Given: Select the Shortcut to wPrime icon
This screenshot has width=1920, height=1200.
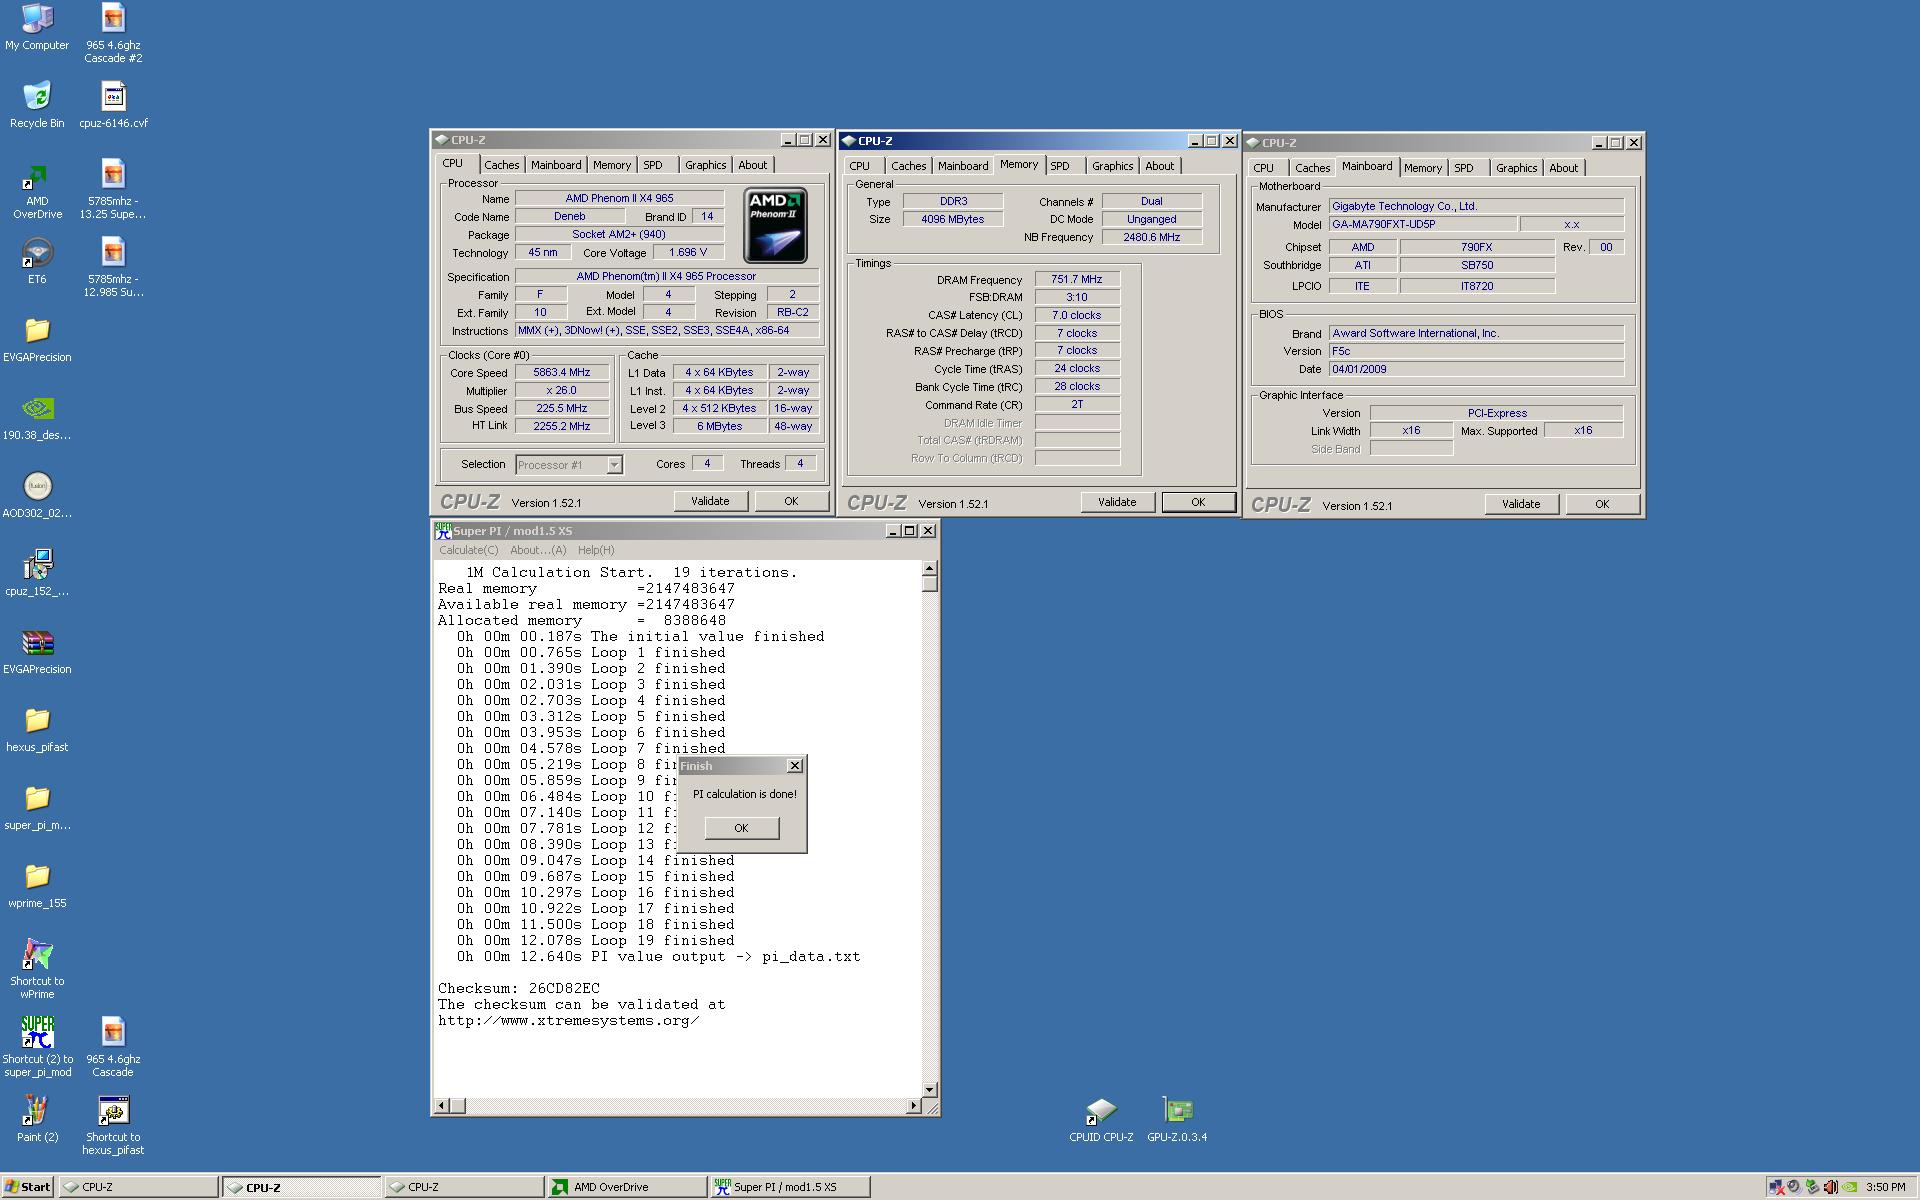Looking at the screenshot, I should point(37,968).
